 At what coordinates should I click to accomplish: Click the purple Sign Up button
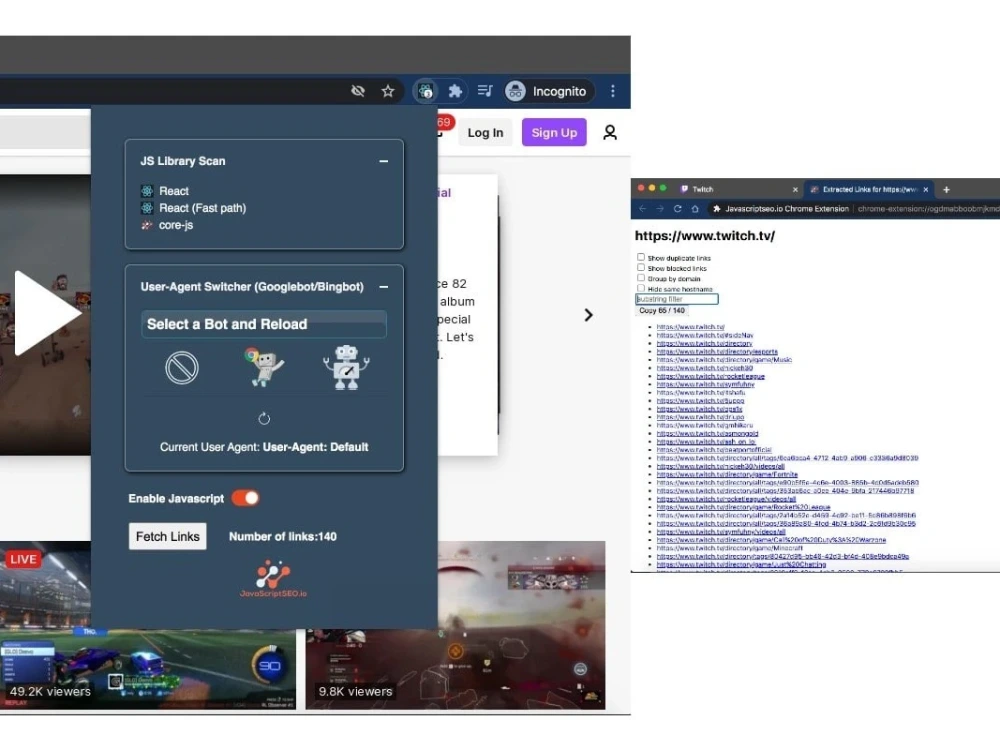(x=554, y=133)
